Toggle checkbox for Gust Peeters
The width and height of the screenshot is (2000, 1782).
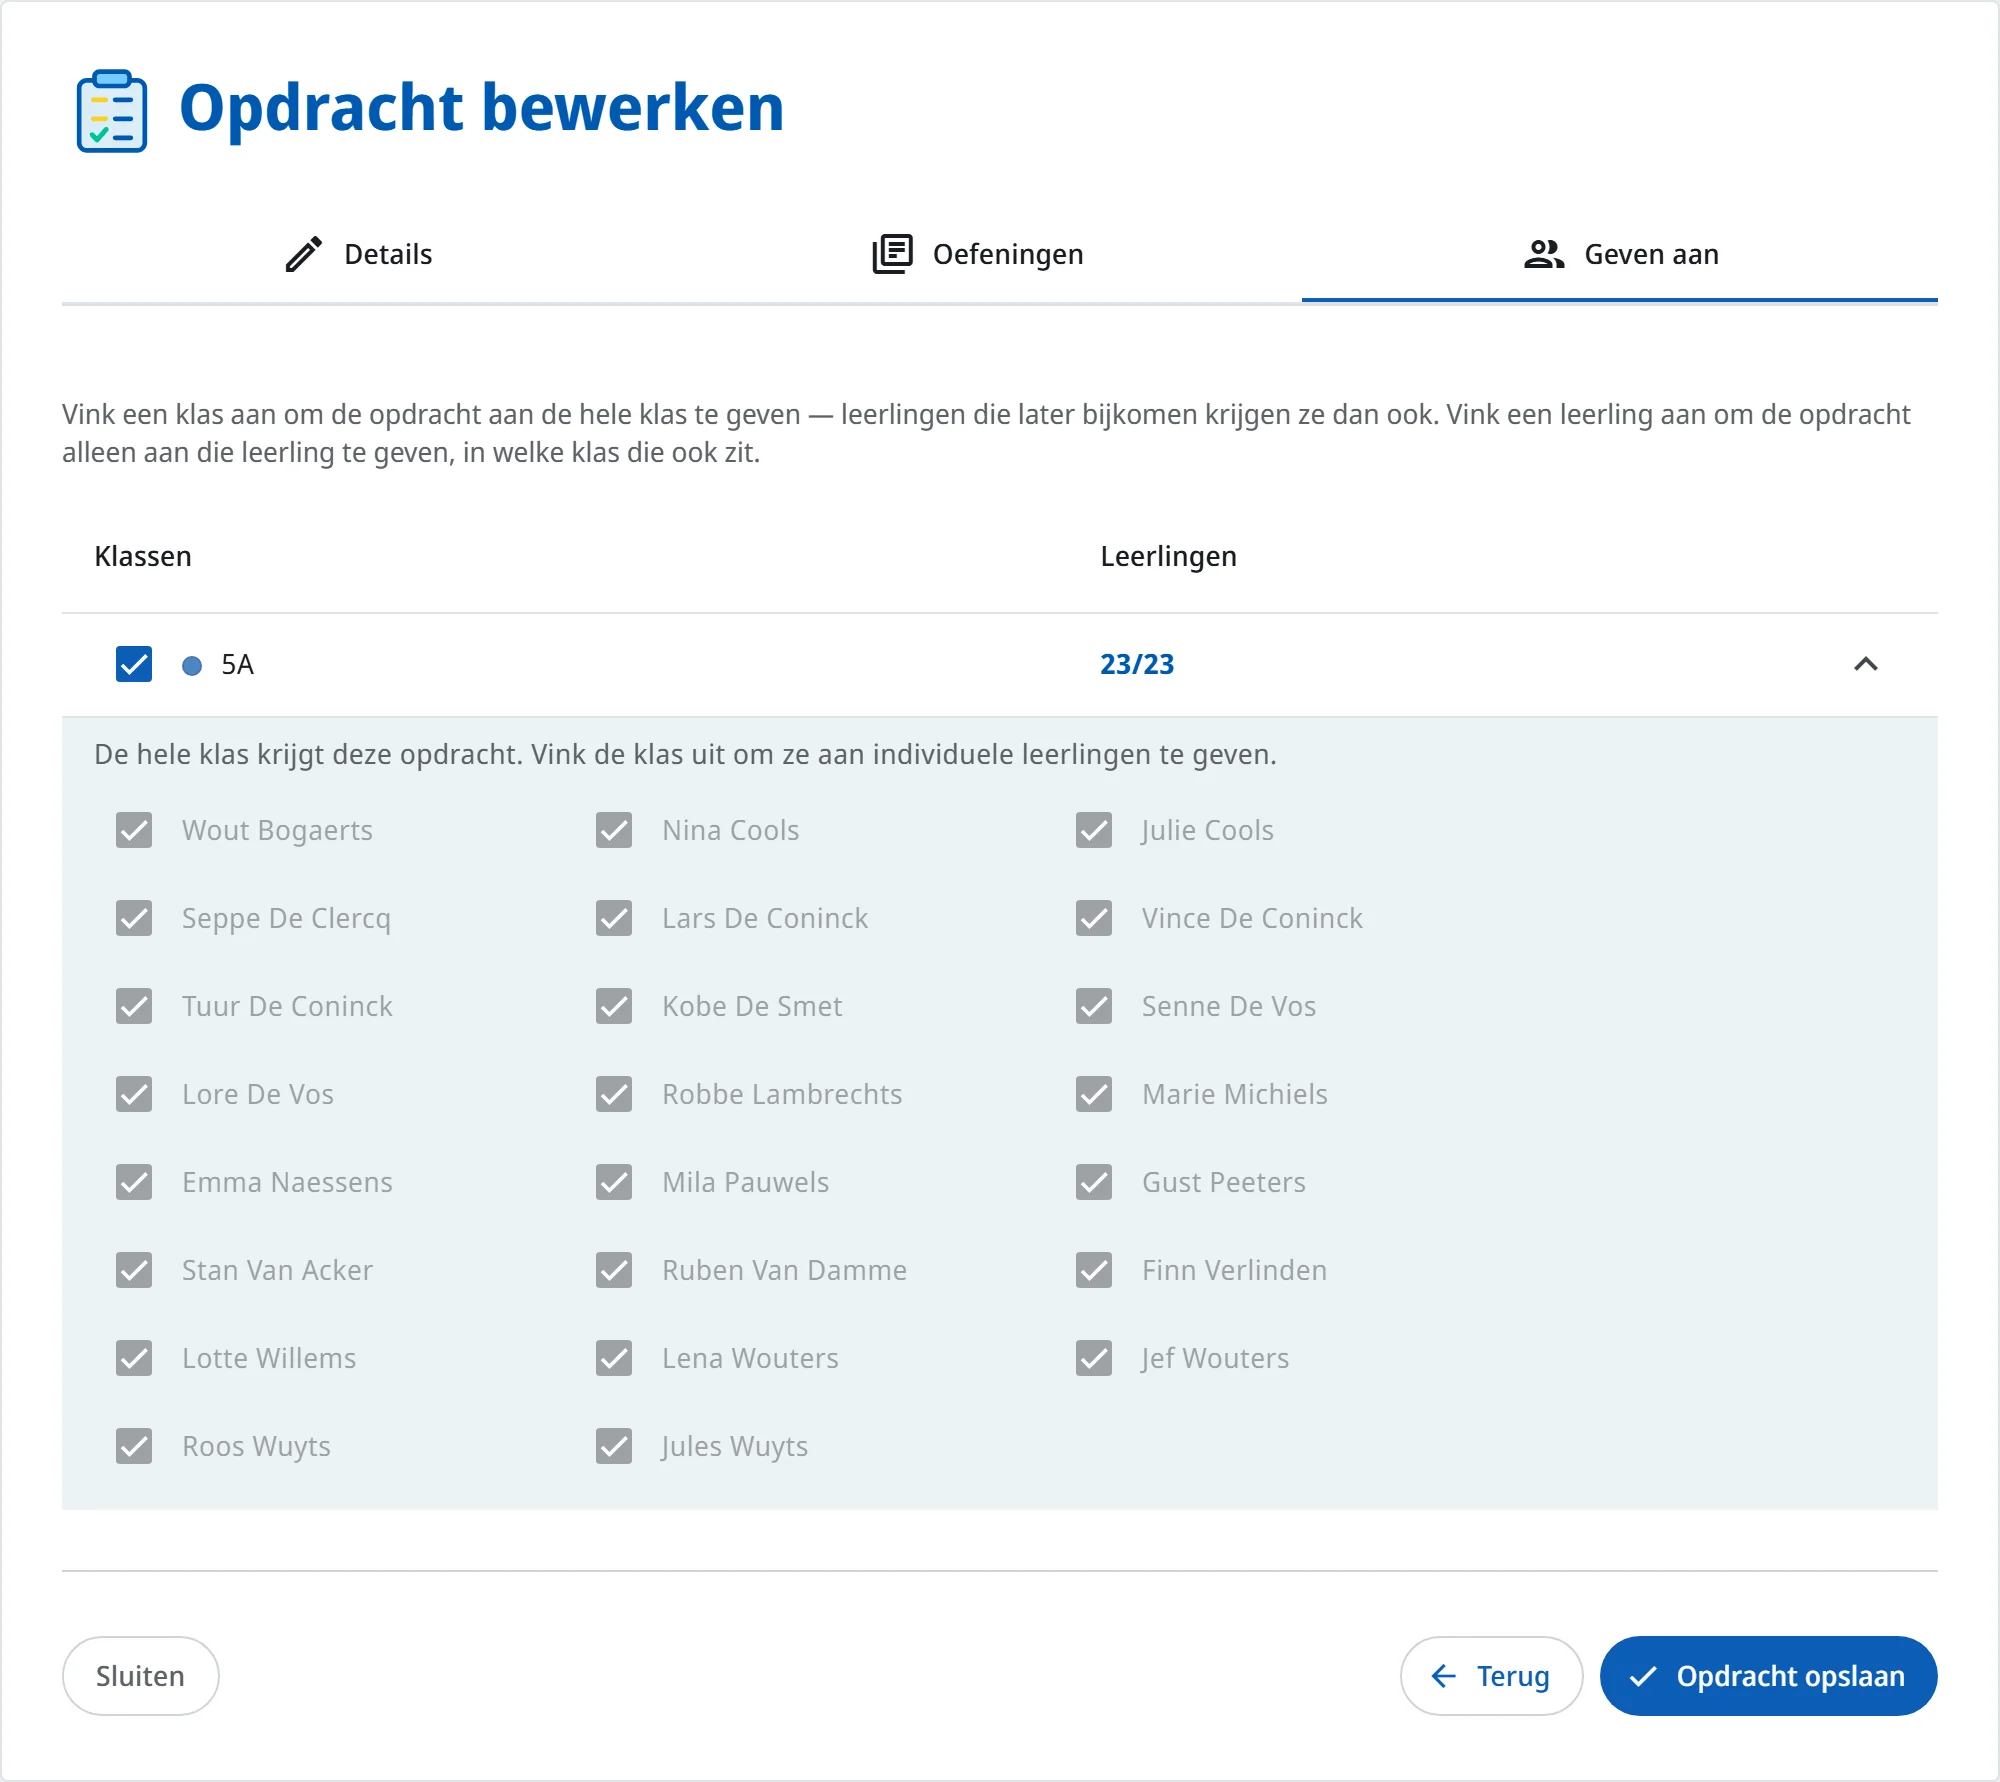pyautogui.click(x=1094, y=1182)
